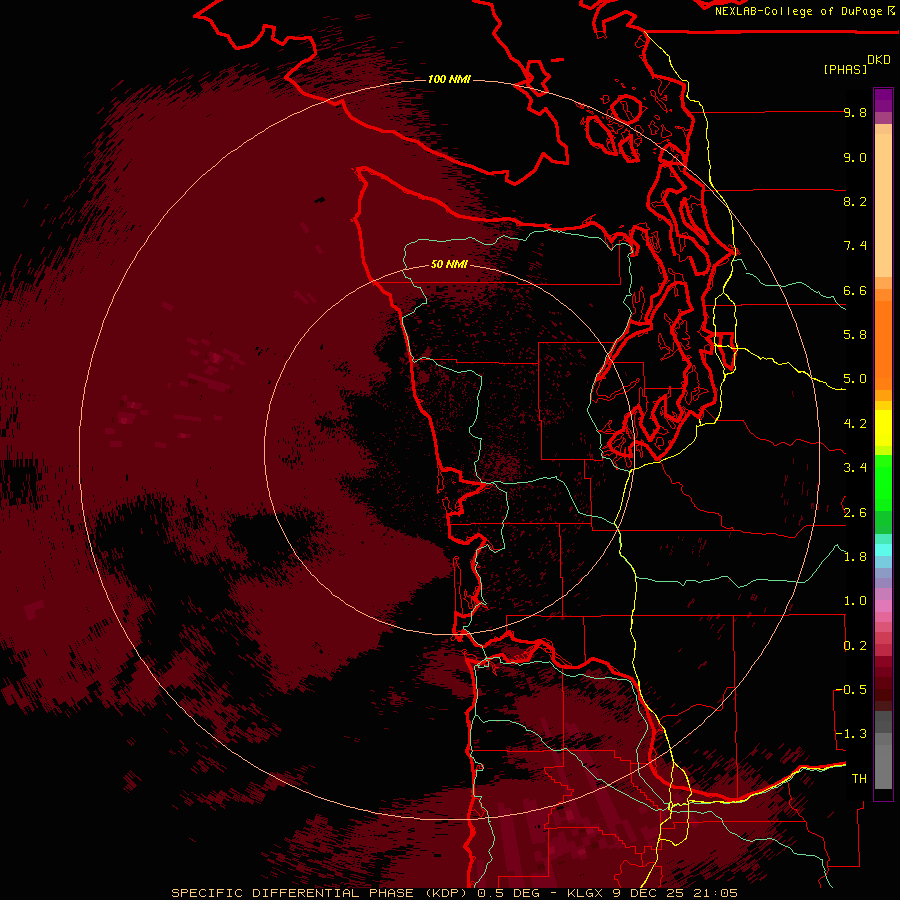Click the 7.4 legend value
Viewport: 900px width, 900px height.
pyautogui.click(x=855, y=246)
